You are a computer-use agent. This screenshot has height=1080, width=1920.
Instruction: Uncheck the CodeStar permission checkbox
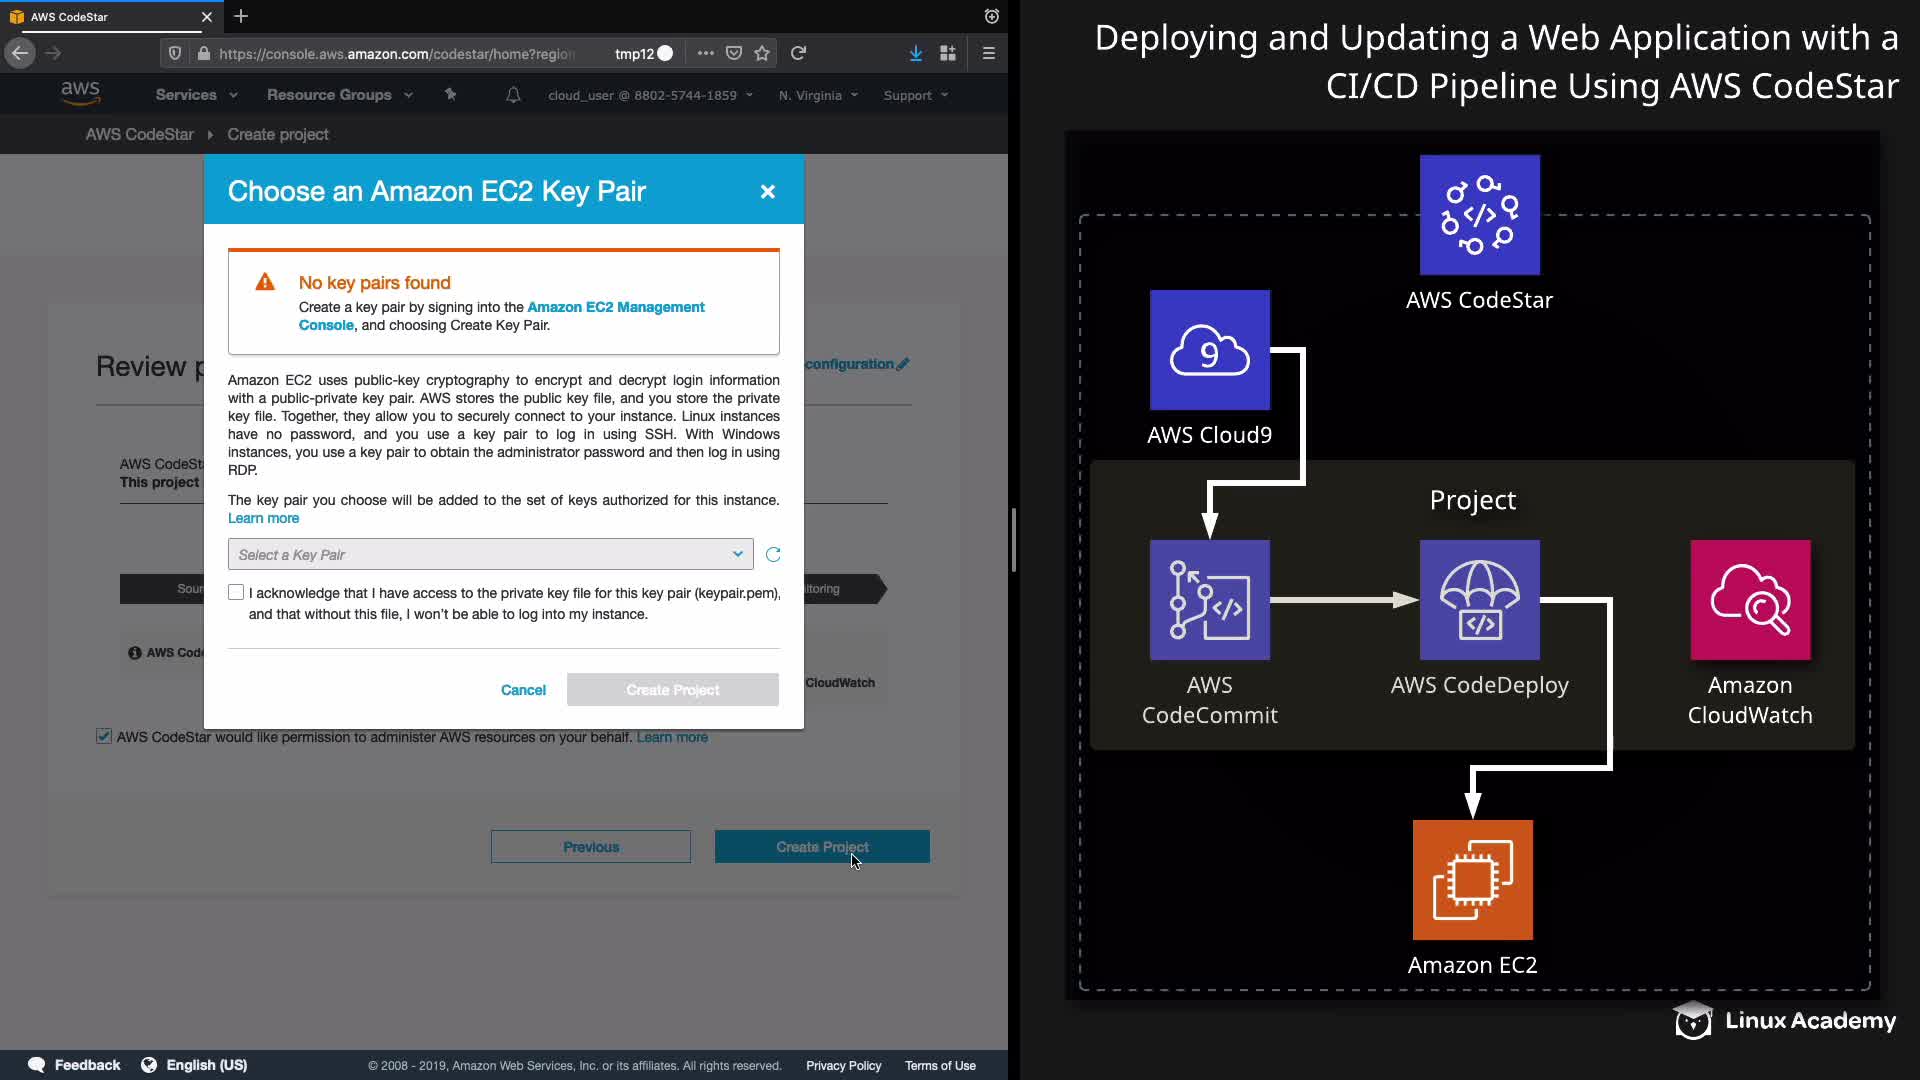[104, 737]
